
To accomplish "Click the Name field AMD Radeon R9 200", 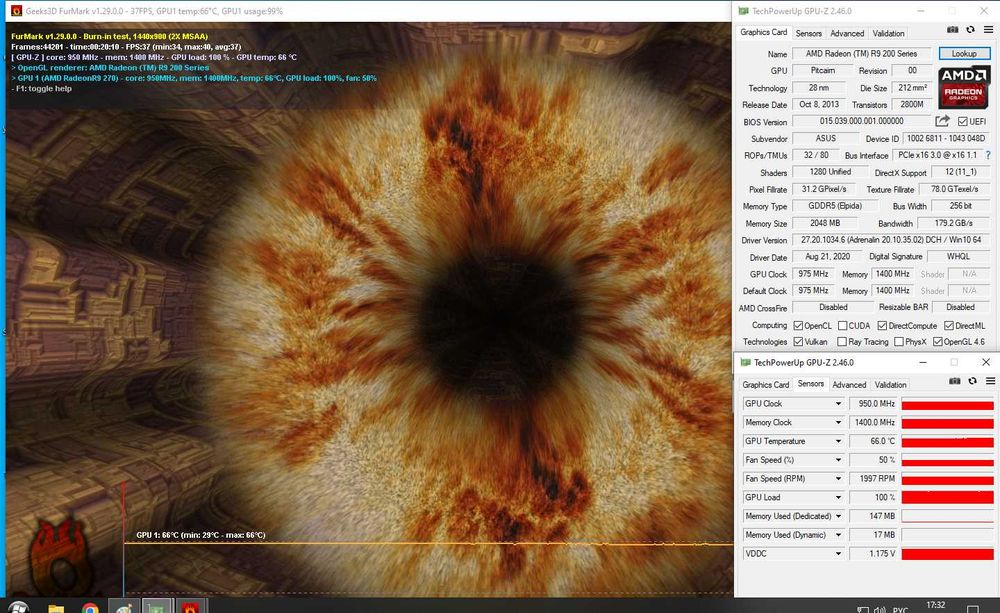I will click(861, 54).
